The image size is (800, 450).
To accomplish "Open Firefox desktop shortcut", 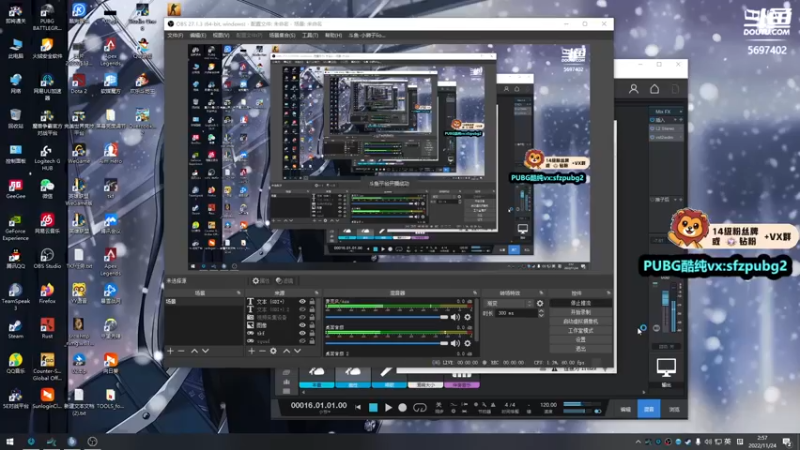I will 47,294.
